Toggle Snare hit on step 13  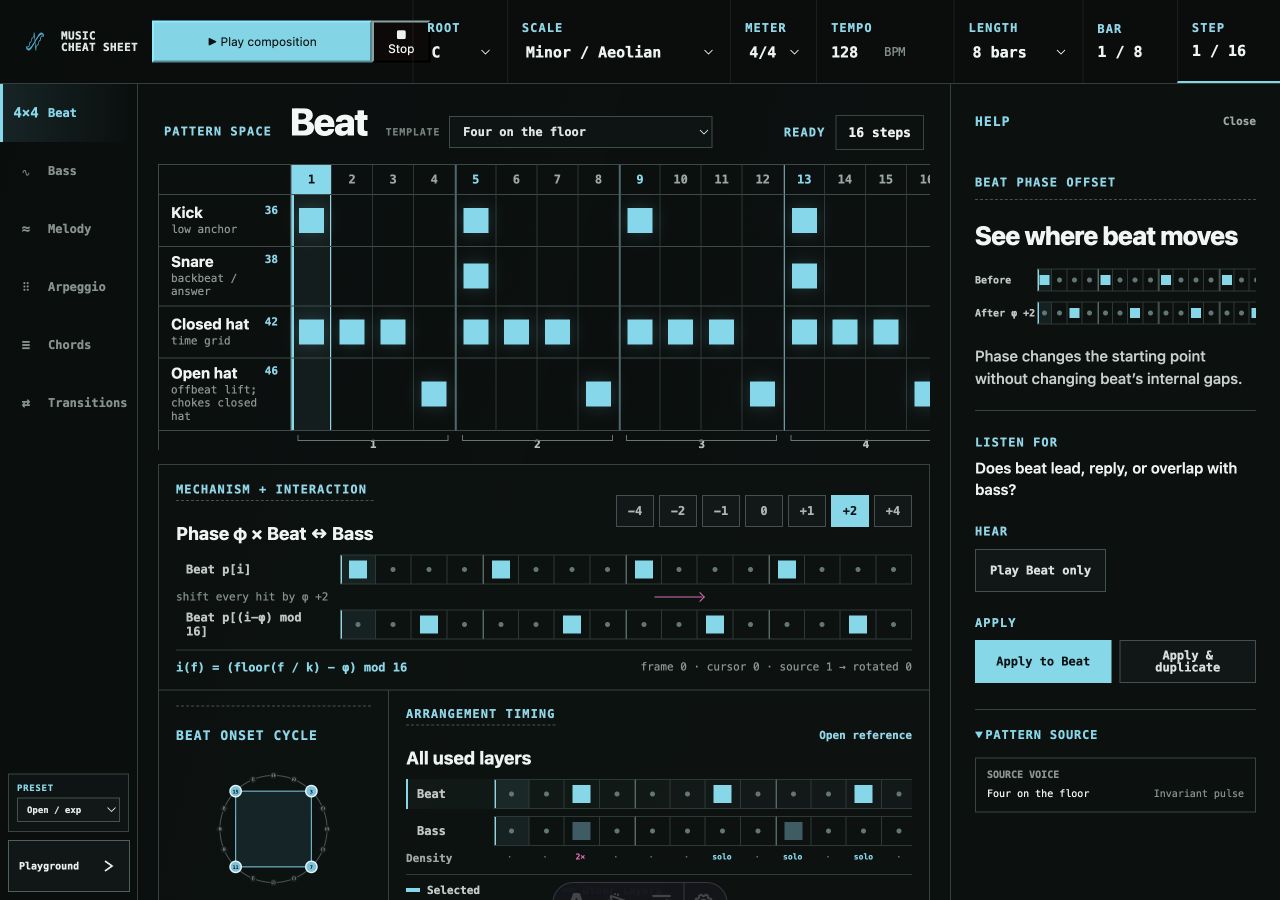click(x=804, y=276)
